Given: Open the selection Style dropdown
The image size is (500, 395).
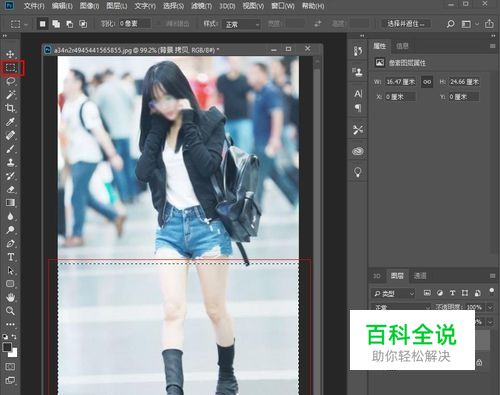Looking at the screenshot, I should [242, 24].
